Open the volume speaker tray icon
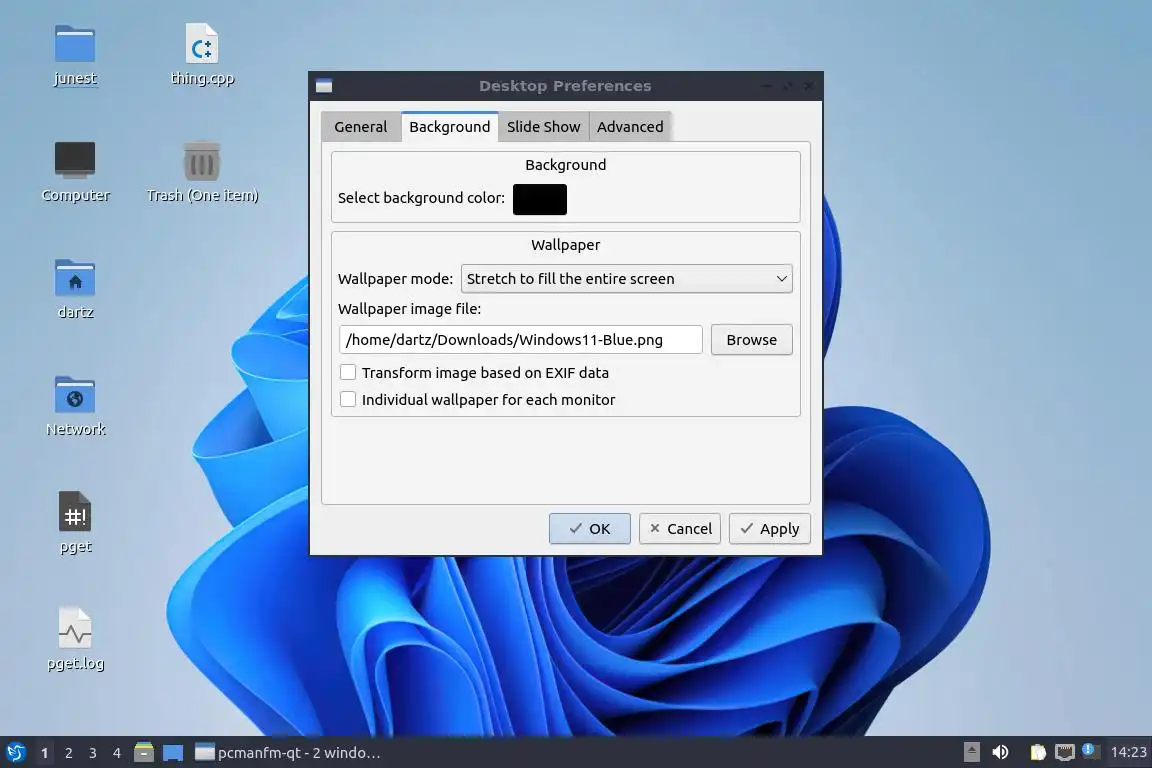The height and width of the screenshot is (768, 1152). (1000, 752)
